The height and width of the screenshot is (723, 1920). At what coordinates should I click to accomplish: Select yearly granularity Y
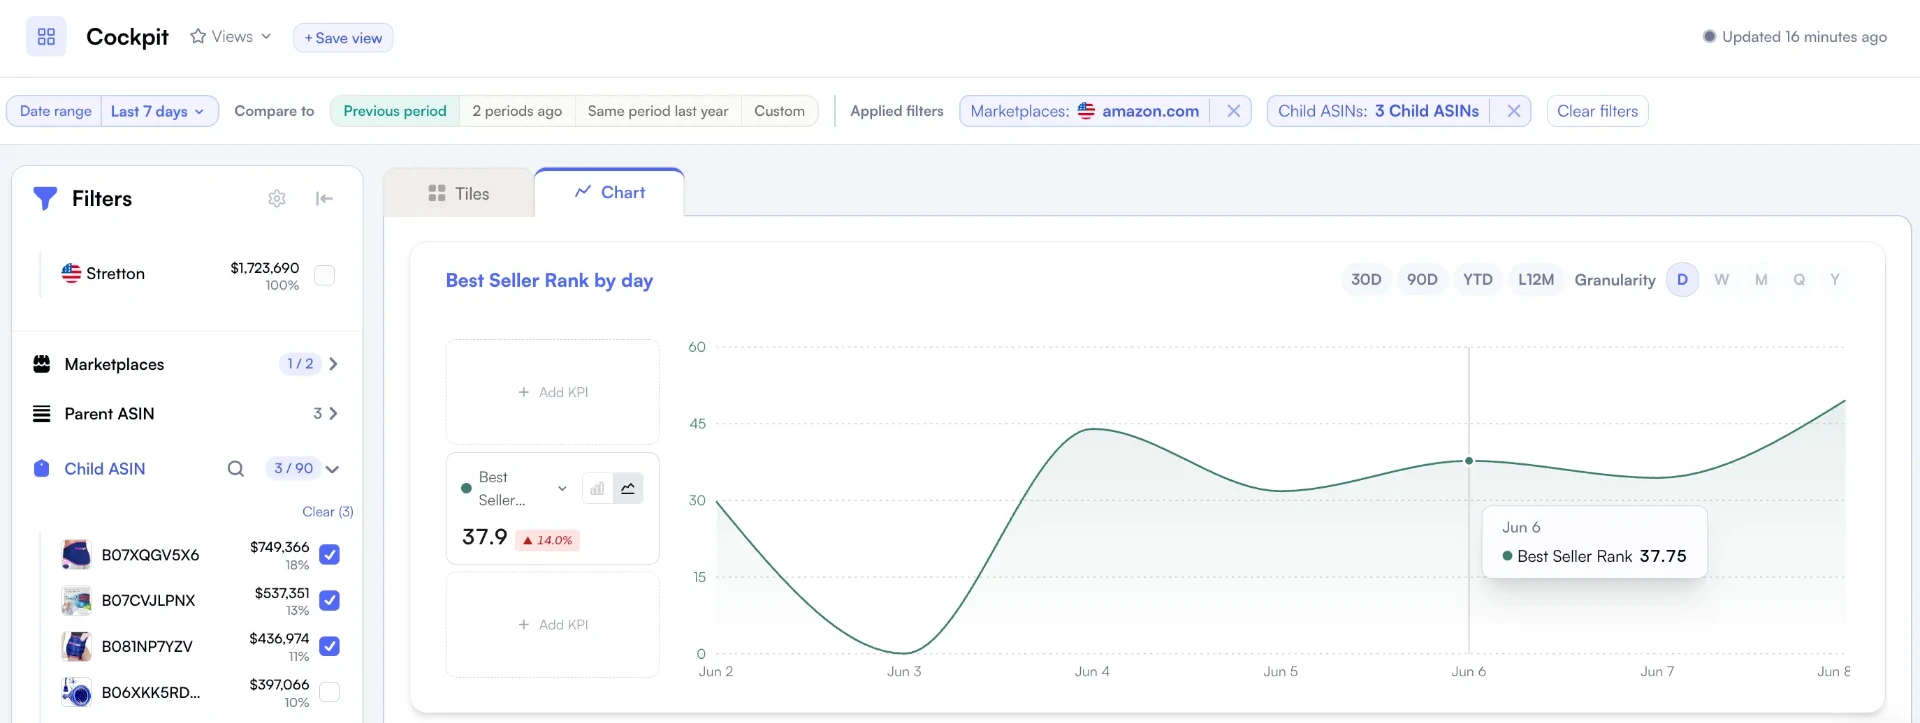(1835, 280)
